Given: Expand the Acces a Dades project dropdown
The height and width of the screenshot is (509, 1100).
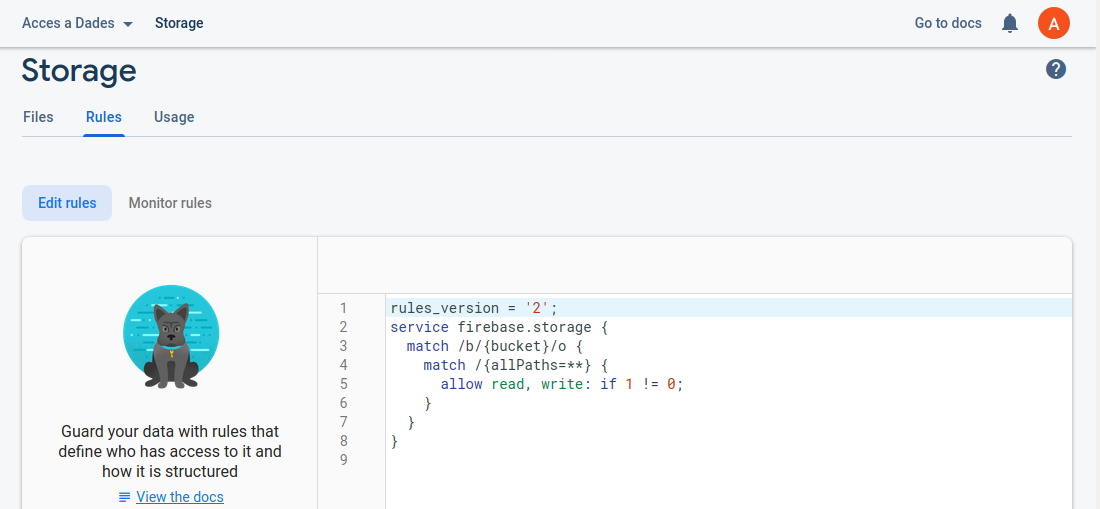Looking at the screenshot, I should pos(78,23).
